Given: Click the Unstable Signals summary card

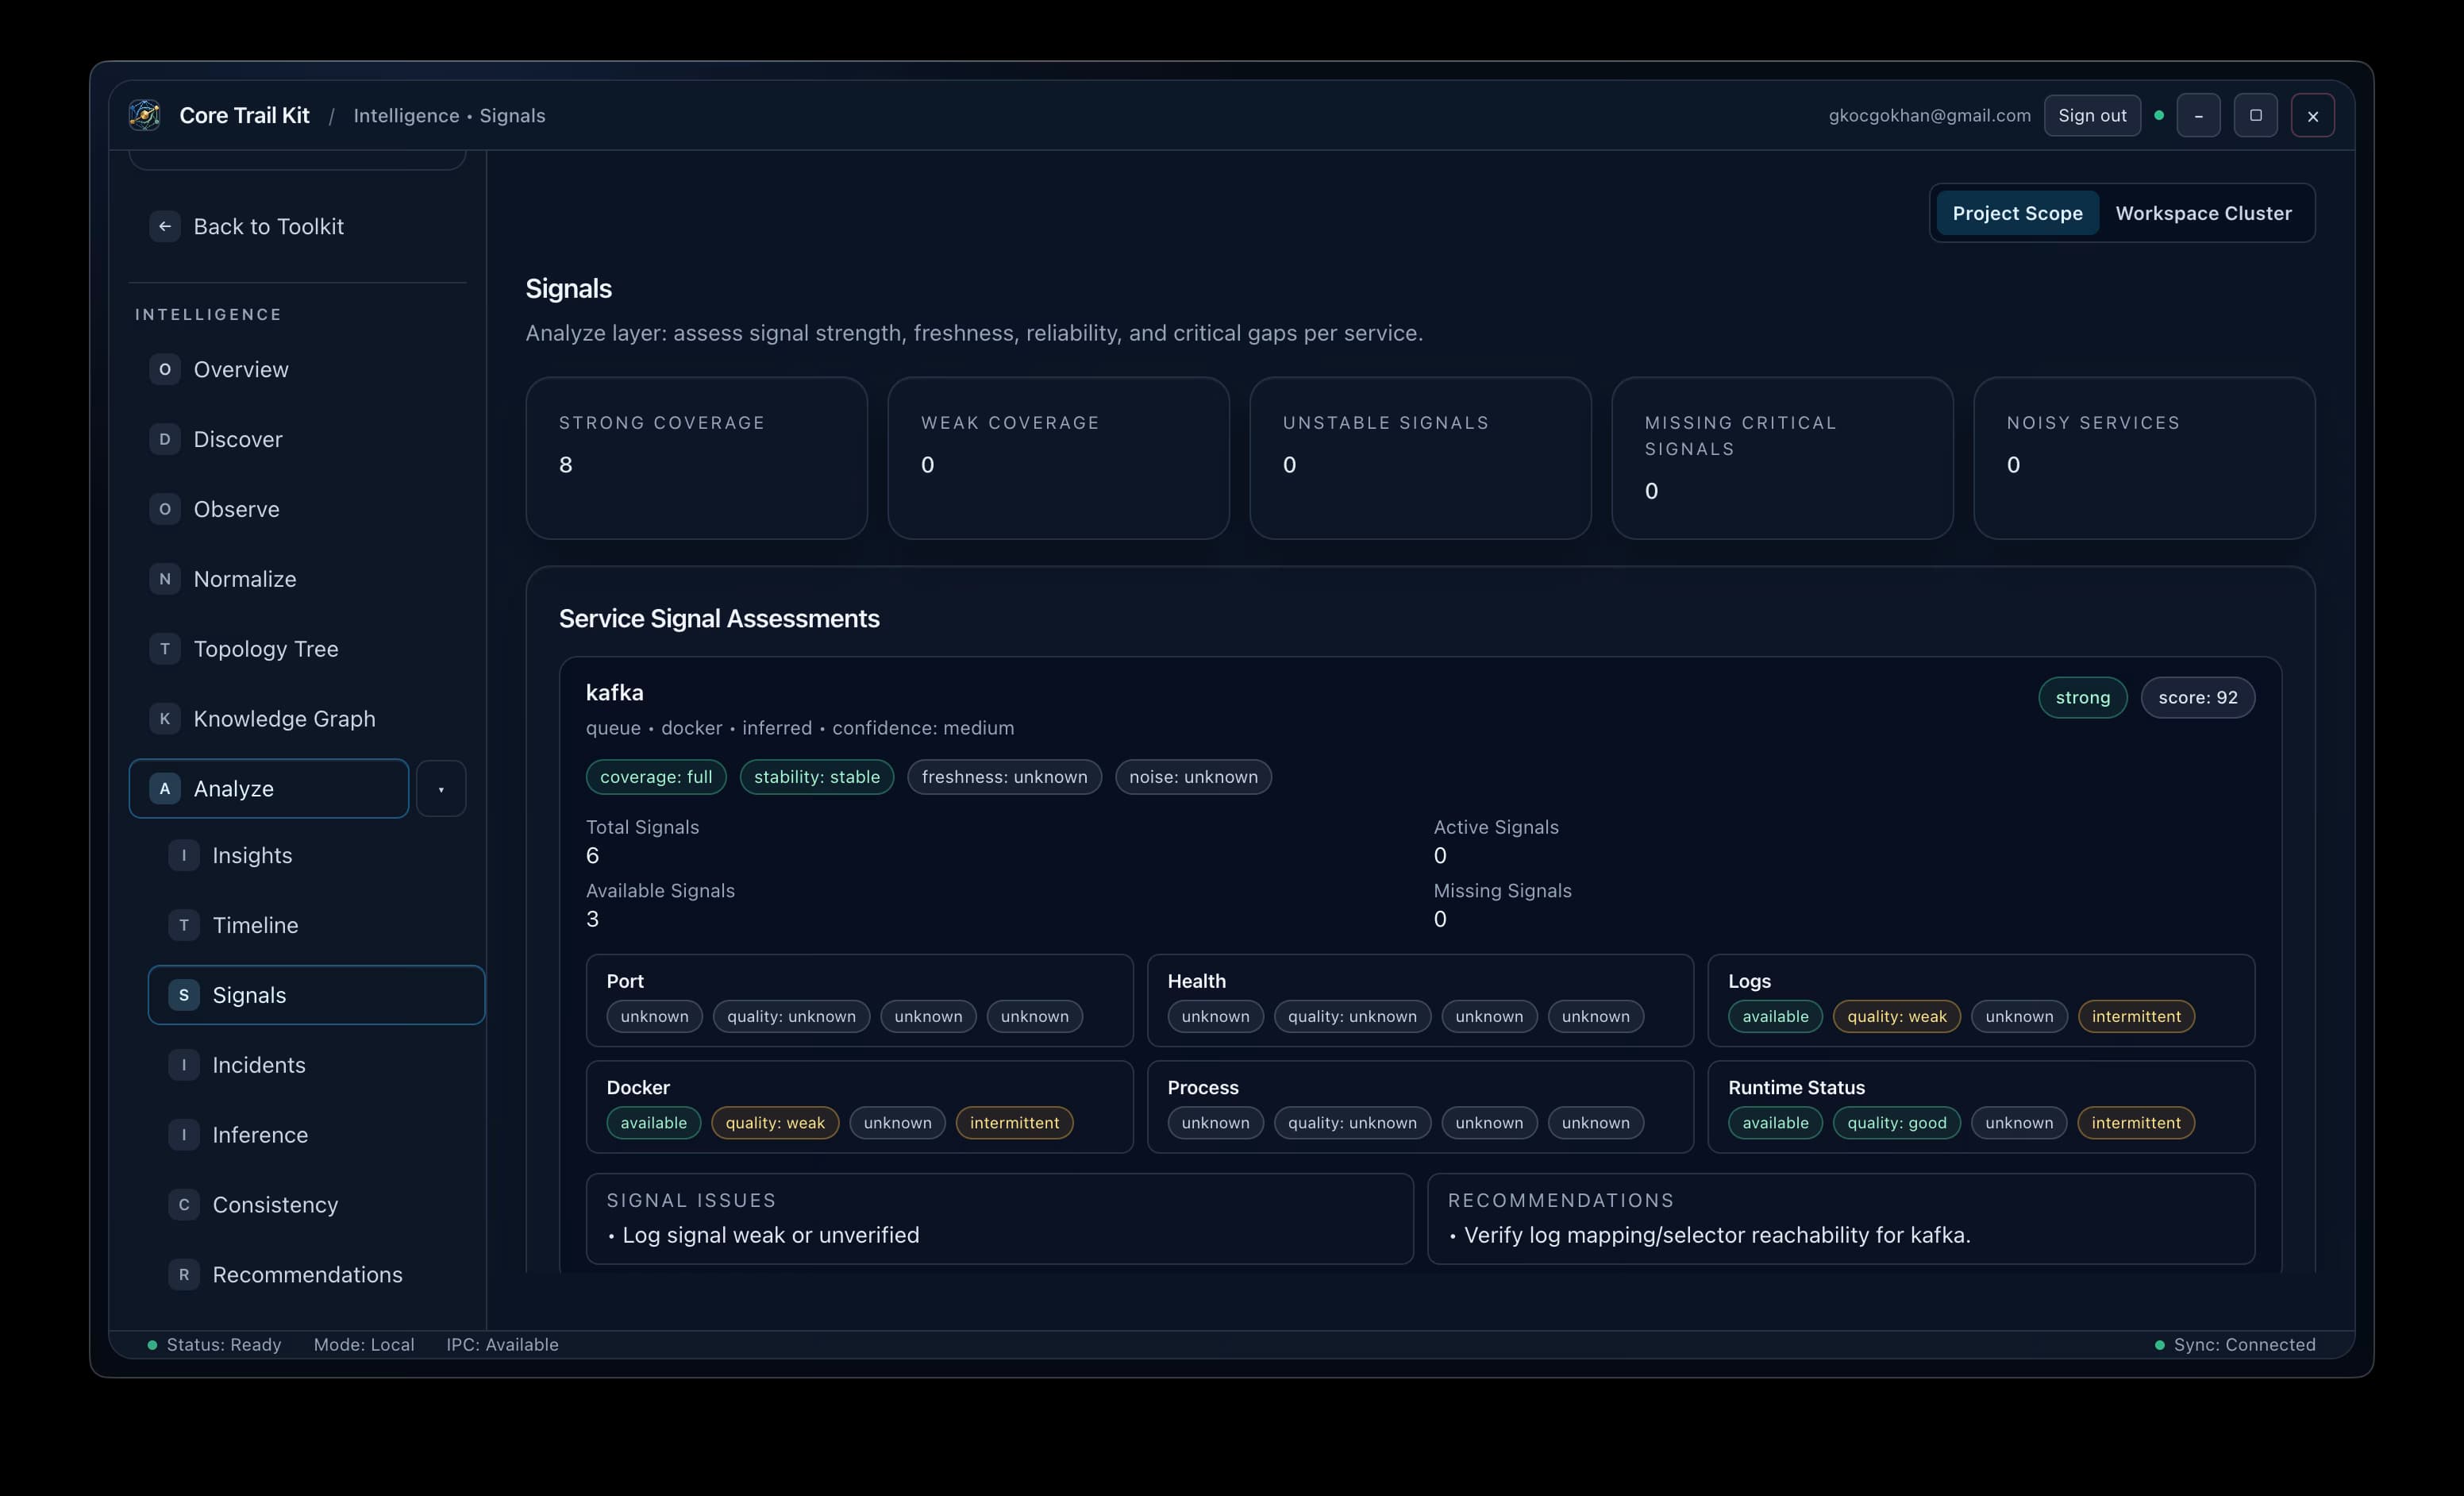Looking at the screenshot, I should tap(1421, 458).
